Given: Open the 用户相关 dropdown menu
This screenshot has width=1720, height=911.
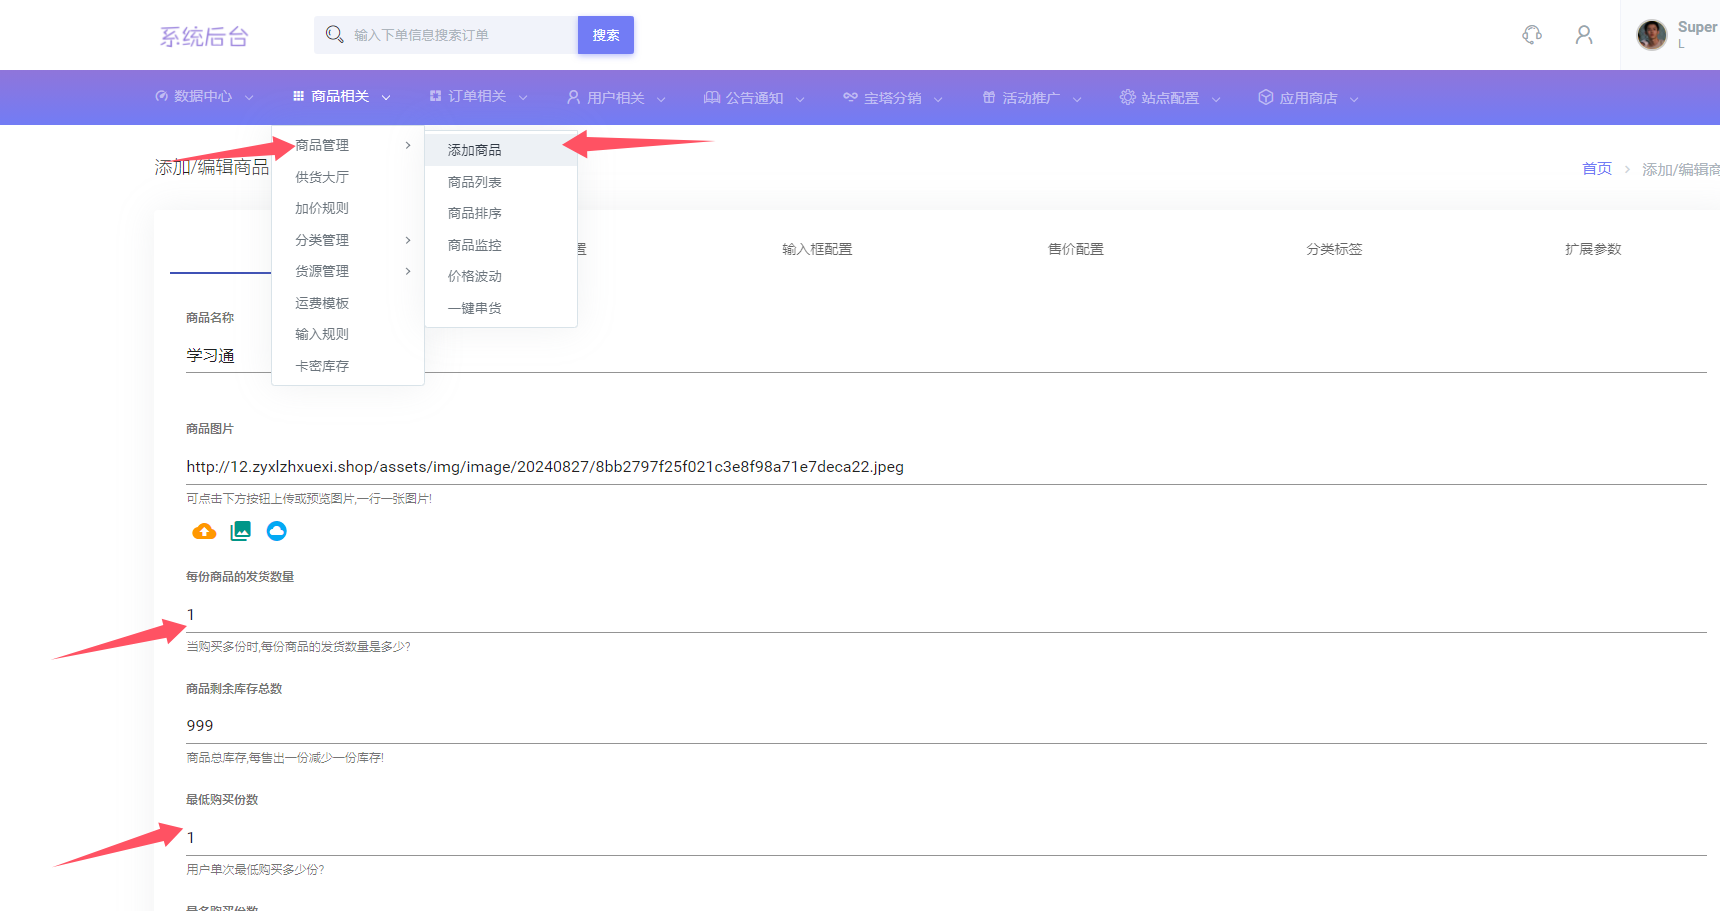Looking at the screenshot, I should tap(616, 98).
